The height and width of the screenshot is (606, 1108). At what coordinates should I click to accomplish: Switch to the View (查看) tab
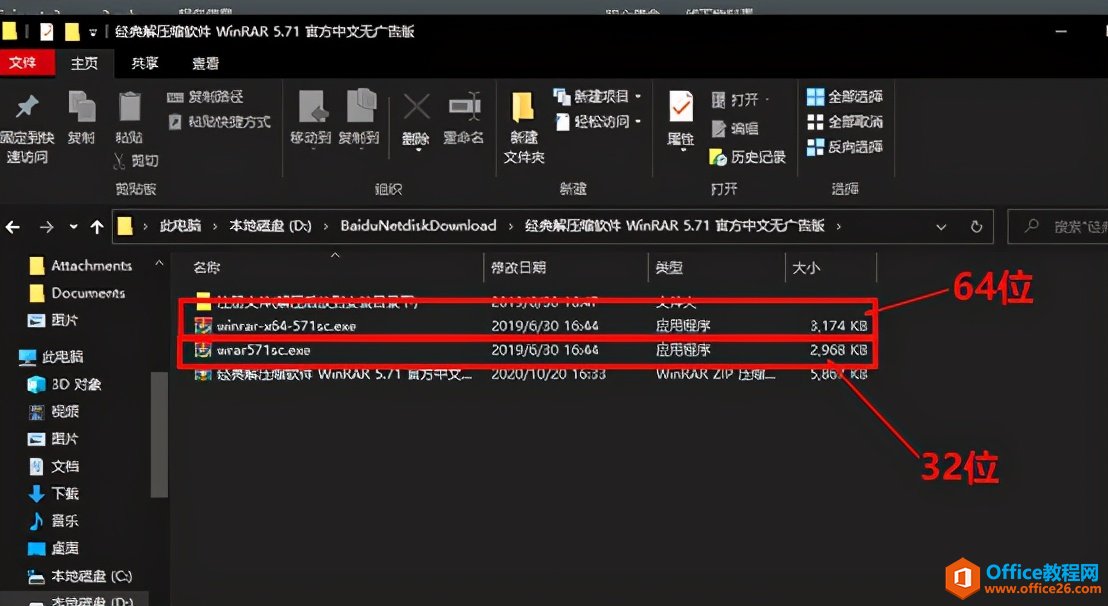pyautogui.click(x=206, y=63)
